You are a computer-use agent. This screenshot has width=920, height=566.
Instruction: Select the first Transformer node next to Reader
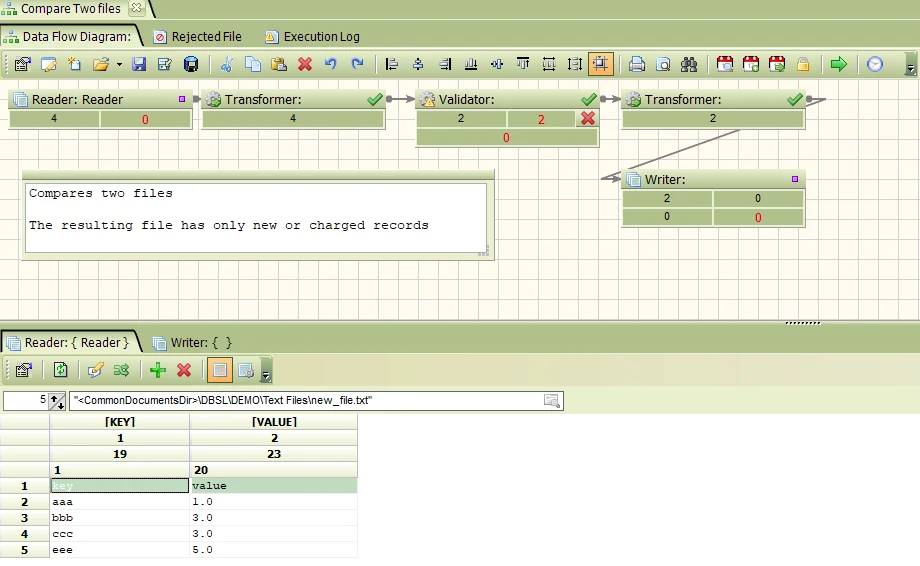click(293, 99)
